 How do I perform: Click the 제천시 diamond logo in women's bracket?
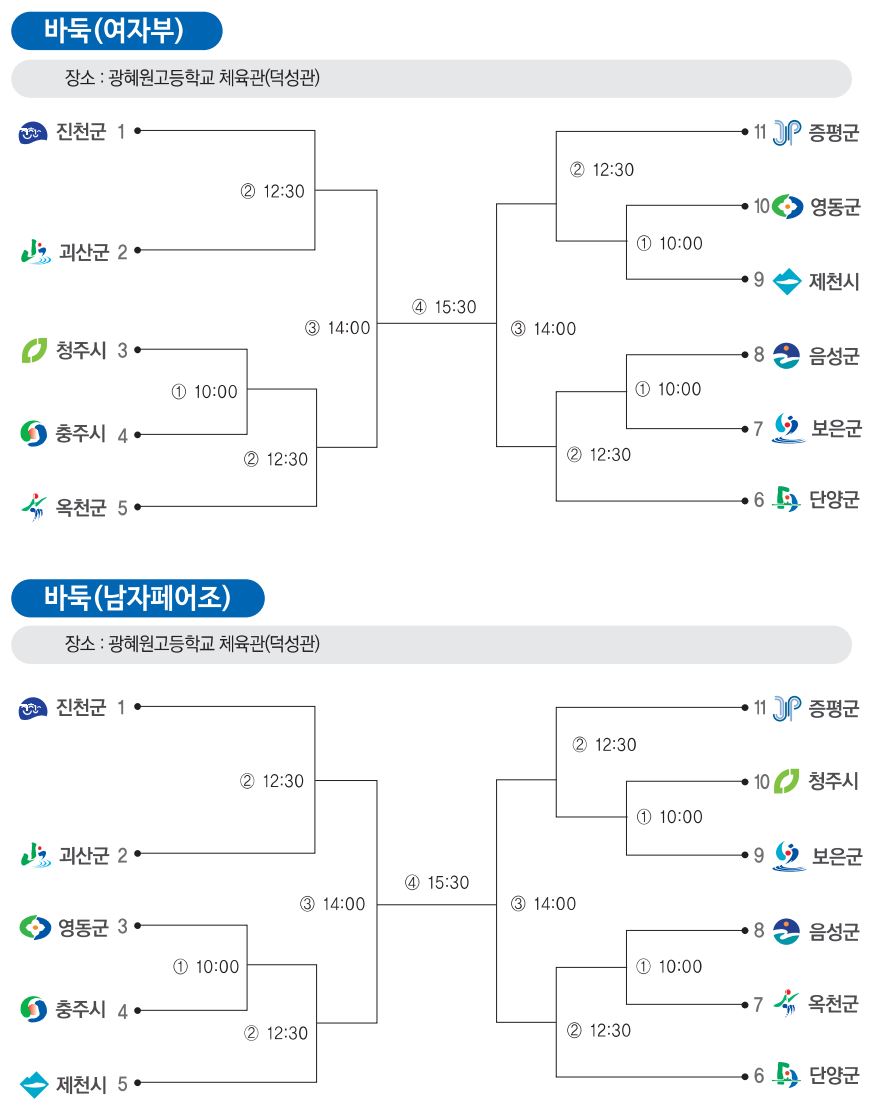(x=786, y=282)
